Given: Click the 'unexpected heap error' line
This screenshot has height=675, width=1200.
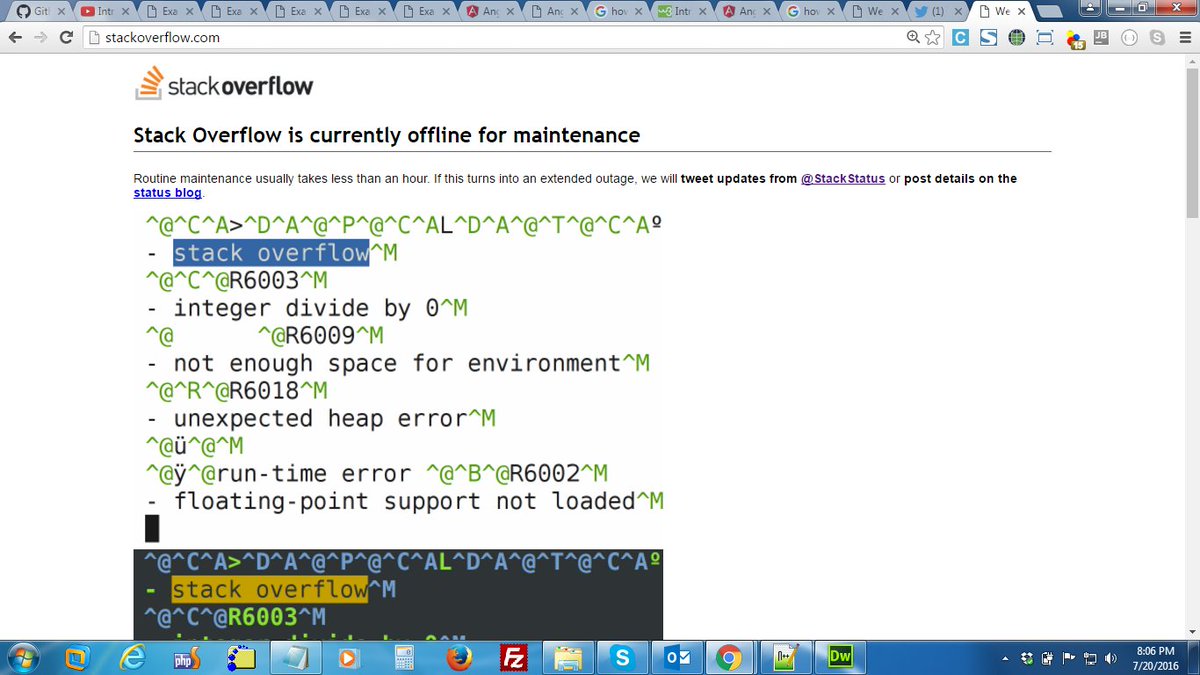Looking at the screenshot, I should [x=321, y=418].
